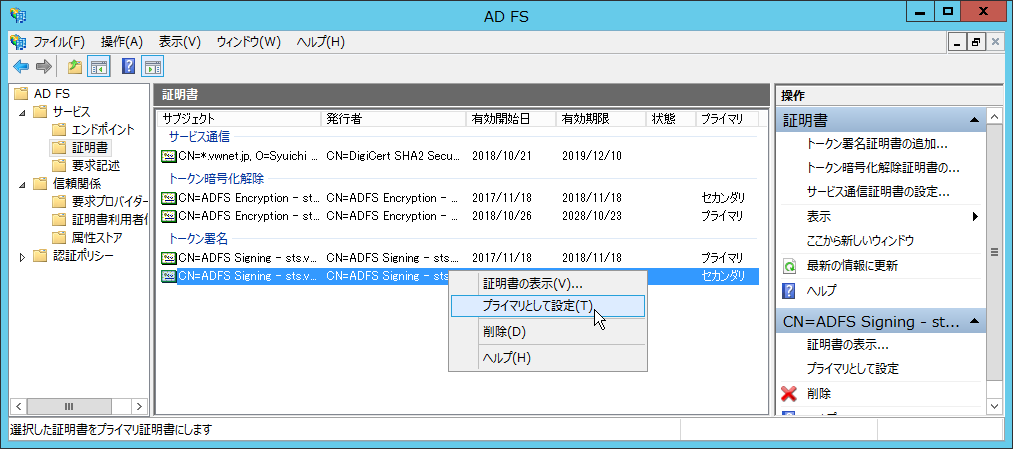This screenshot has width=1013, height=449.
Task: Click 証明書の表示... in actions pane
Action: point(848,344)
